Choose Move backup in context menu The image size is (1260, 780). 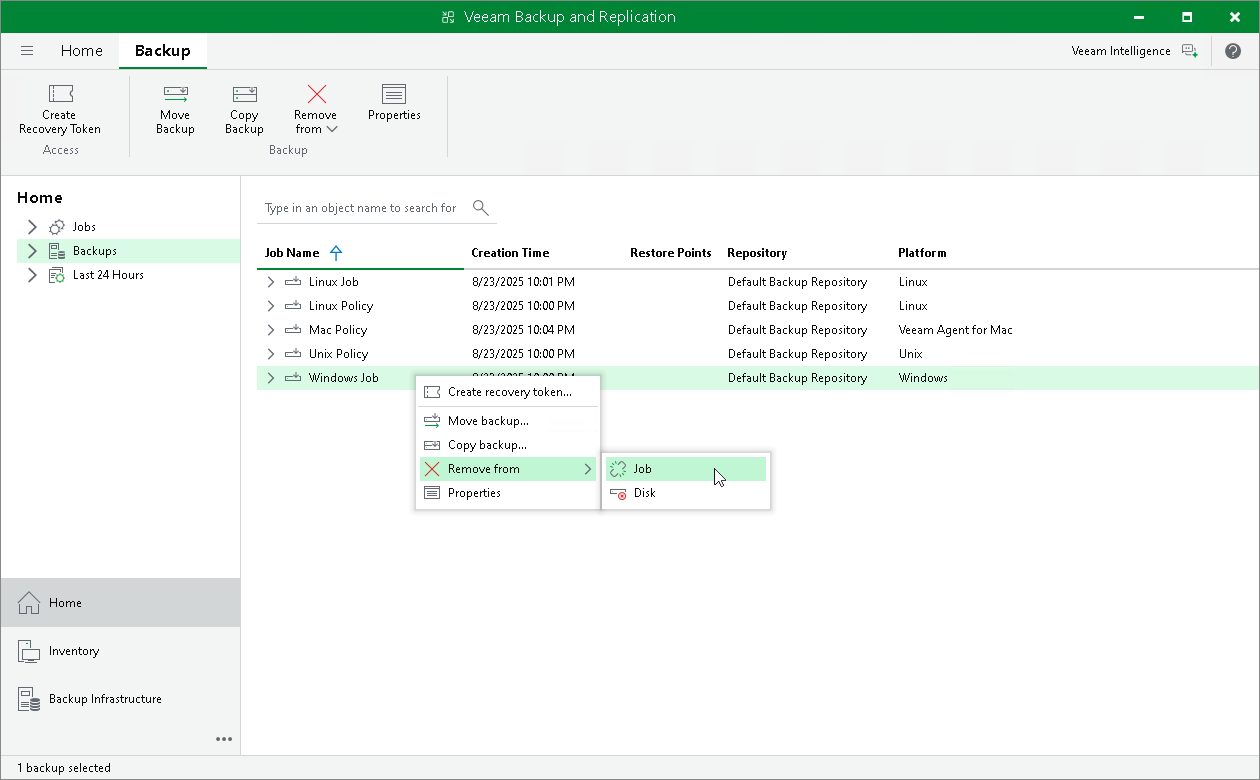point(508,421)
